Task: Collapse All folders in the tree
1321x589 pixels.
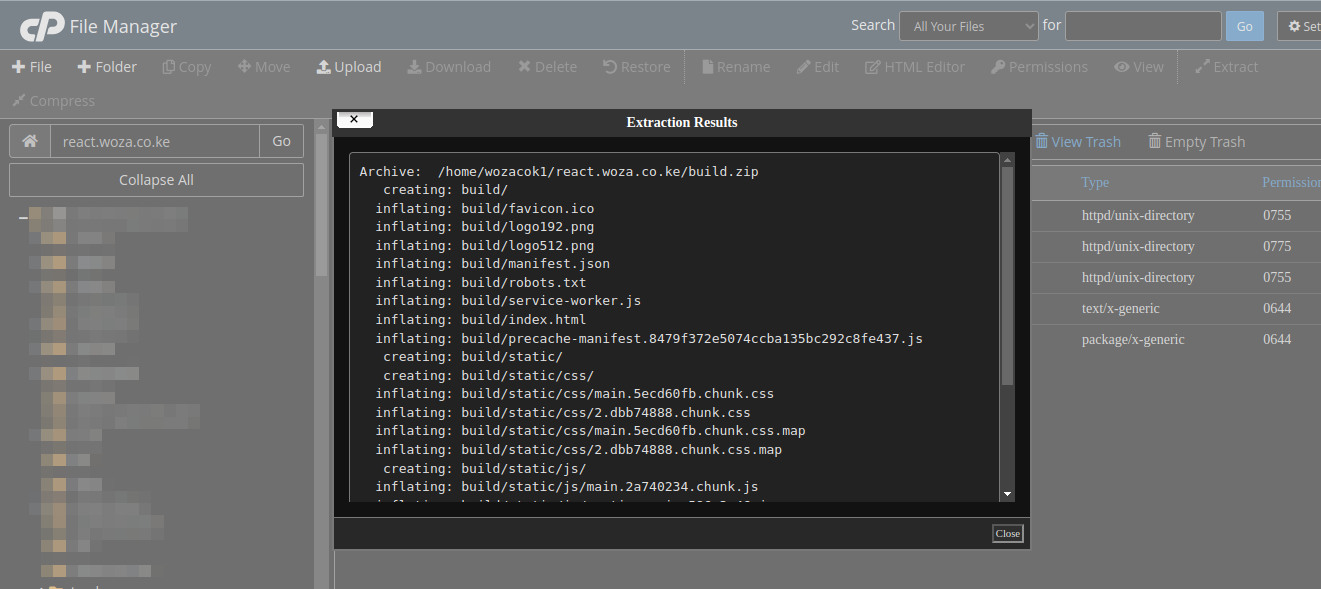Action: [156, 180]
